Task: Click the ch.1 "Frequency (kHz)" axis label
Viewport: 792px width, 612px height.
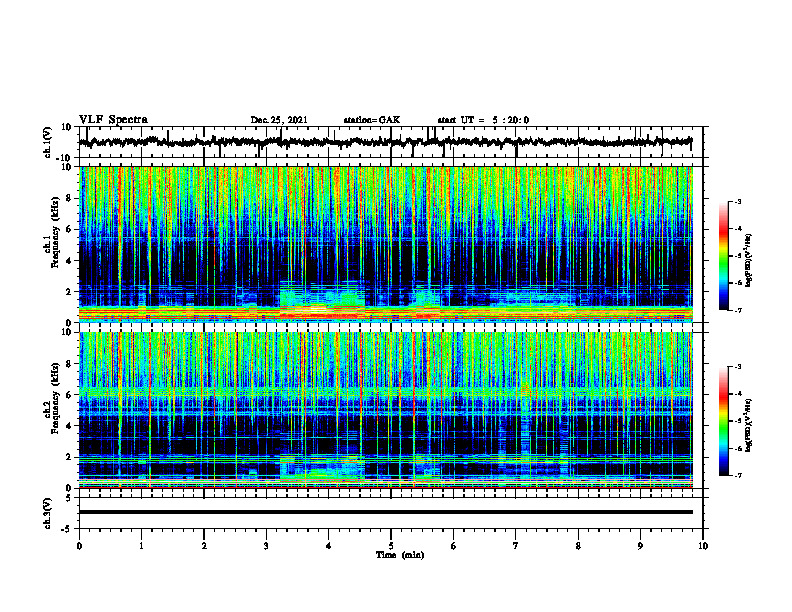Action: coord(55,233)
